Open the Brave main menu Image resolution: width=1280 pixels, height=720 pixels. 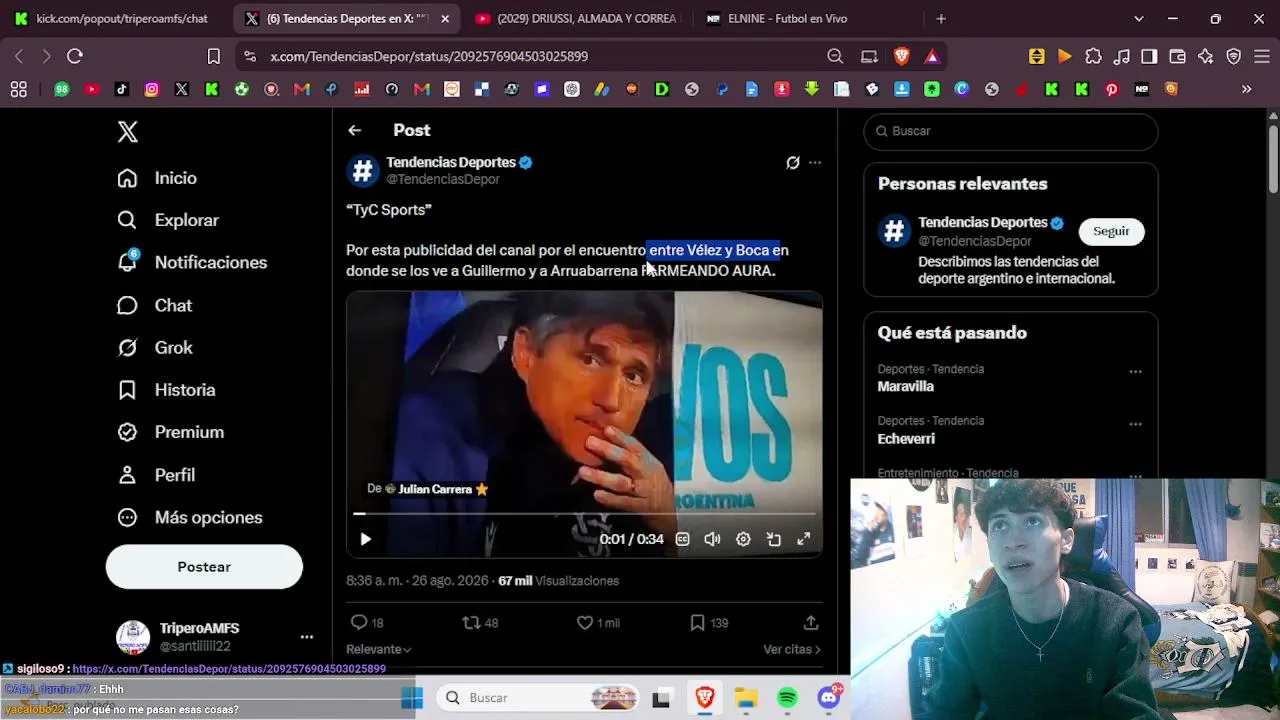1262,57
